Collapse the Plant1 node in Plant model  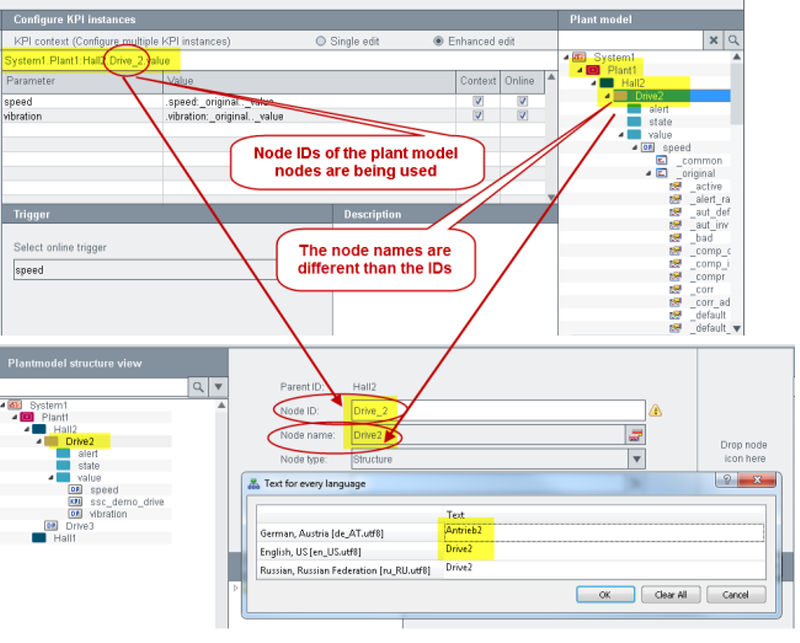580,70
